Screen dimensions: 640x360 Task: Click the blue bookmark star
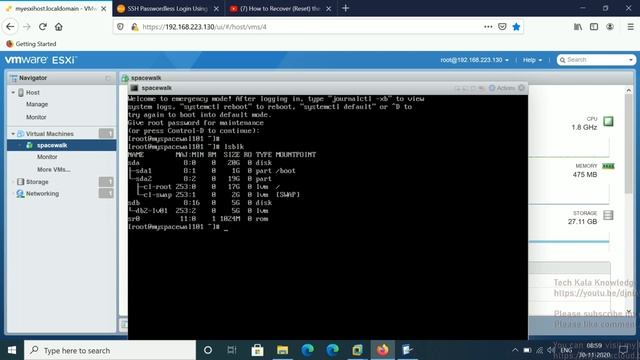click(516, 27)
